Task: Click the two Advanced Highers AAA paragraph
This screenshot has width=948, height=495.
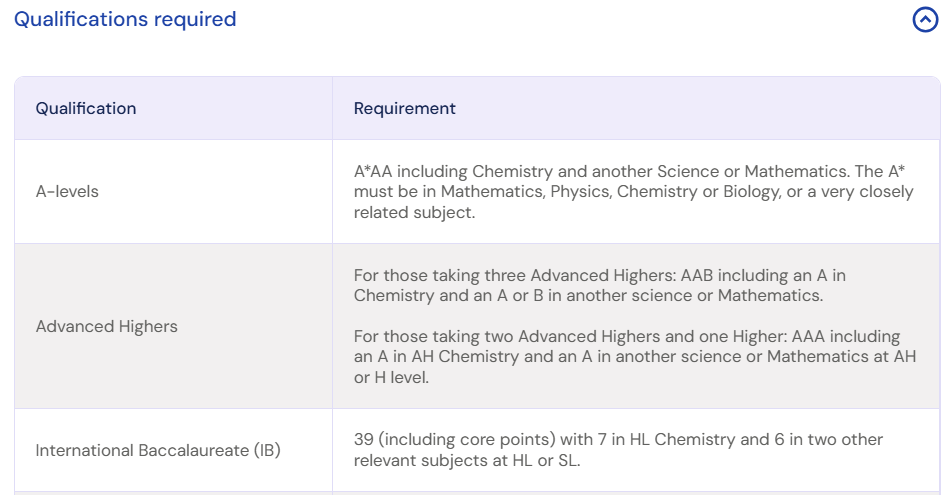Action: tap(635, 357)
